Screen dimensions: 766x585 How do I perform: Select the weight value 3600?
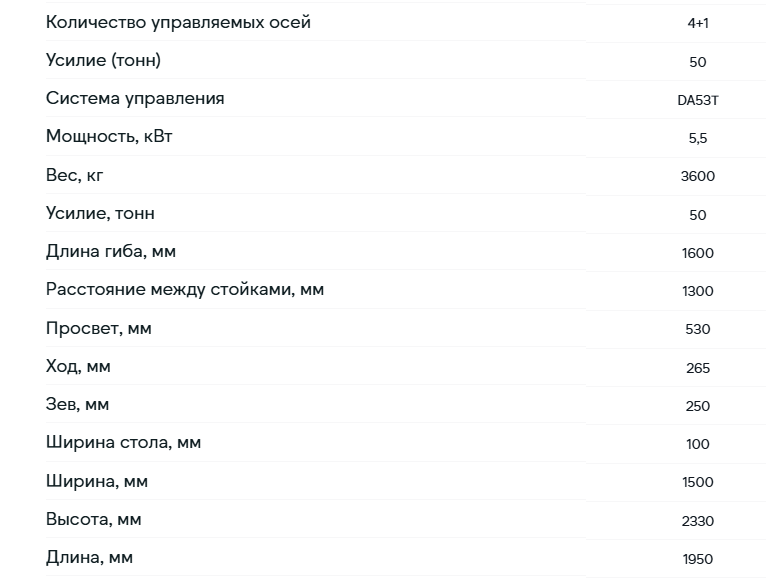698,176
